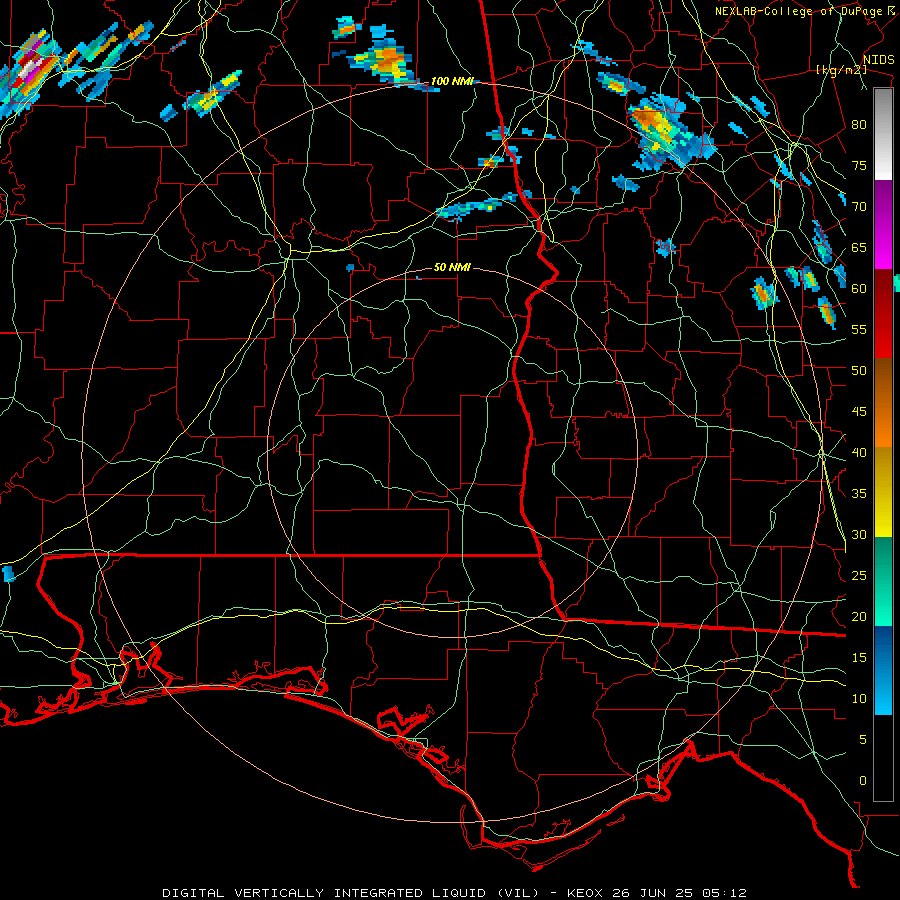This screenshot has height=900, width=900.
Task: Click the 50 value on the color scale
Action: coord(859,370)
